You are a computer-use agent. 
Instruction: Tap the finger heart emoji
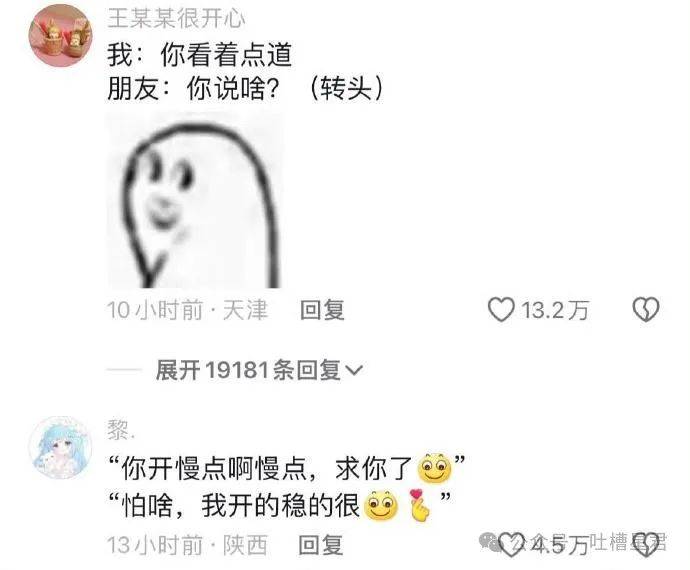click(x=419, y=505)
